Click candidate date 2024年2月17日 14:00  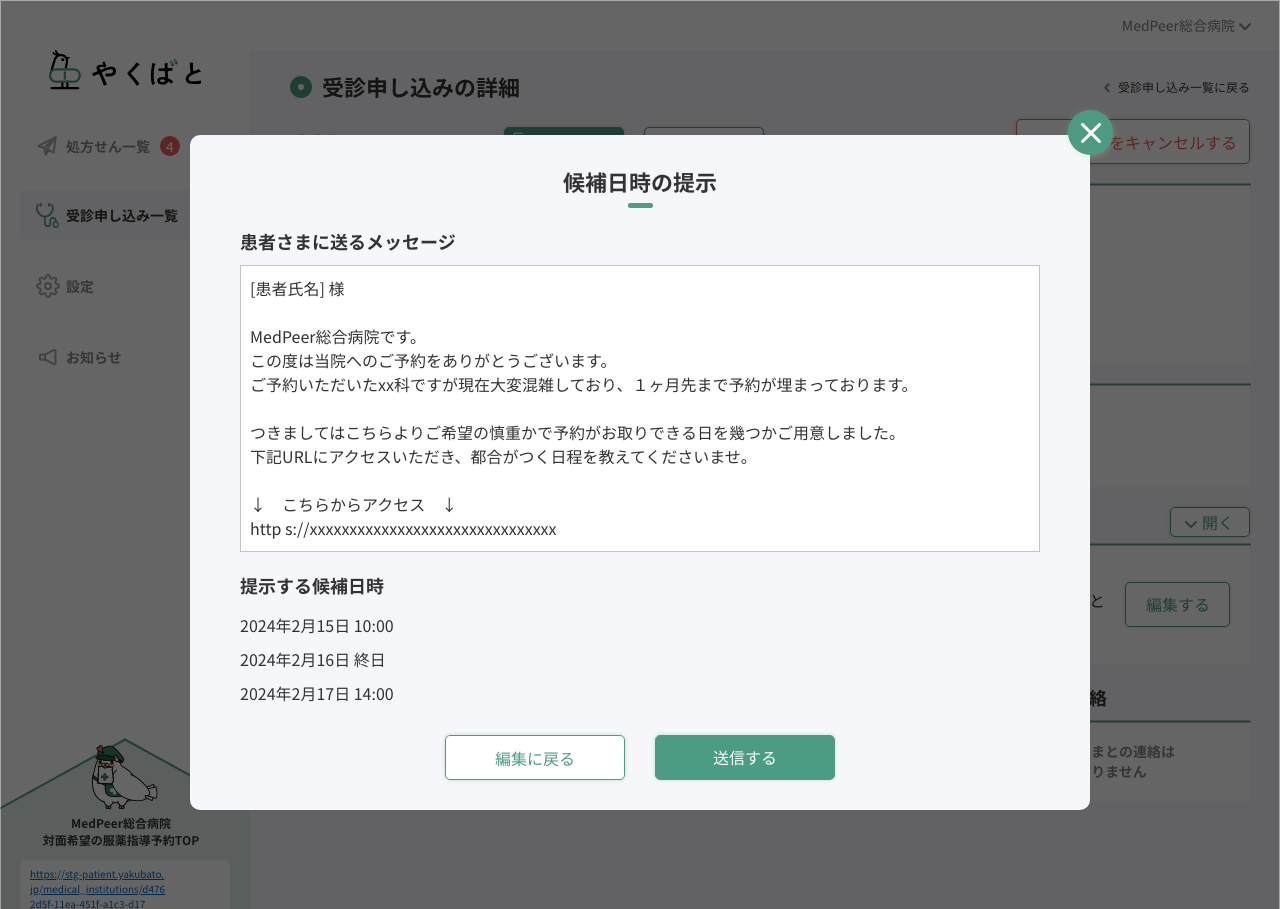(x=317, y=694)
